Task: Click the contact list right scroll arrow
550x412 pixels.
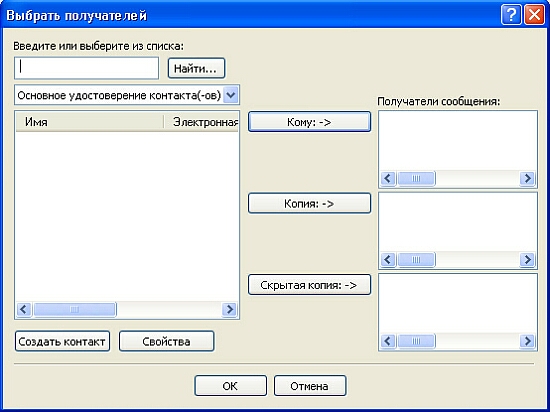Action: (x=229, y=309)
